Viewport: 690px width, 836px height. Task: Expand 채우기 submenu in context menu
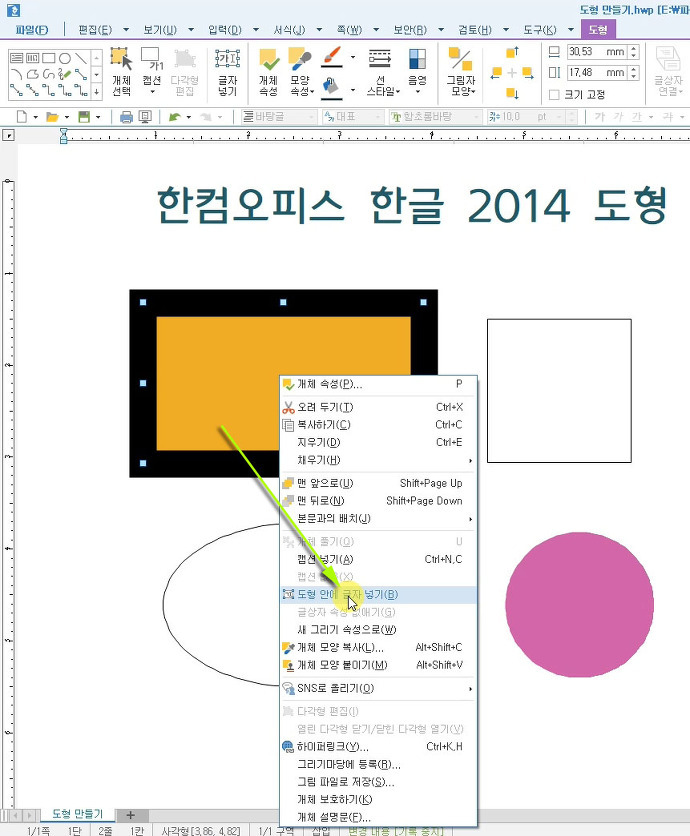point(470,460)
